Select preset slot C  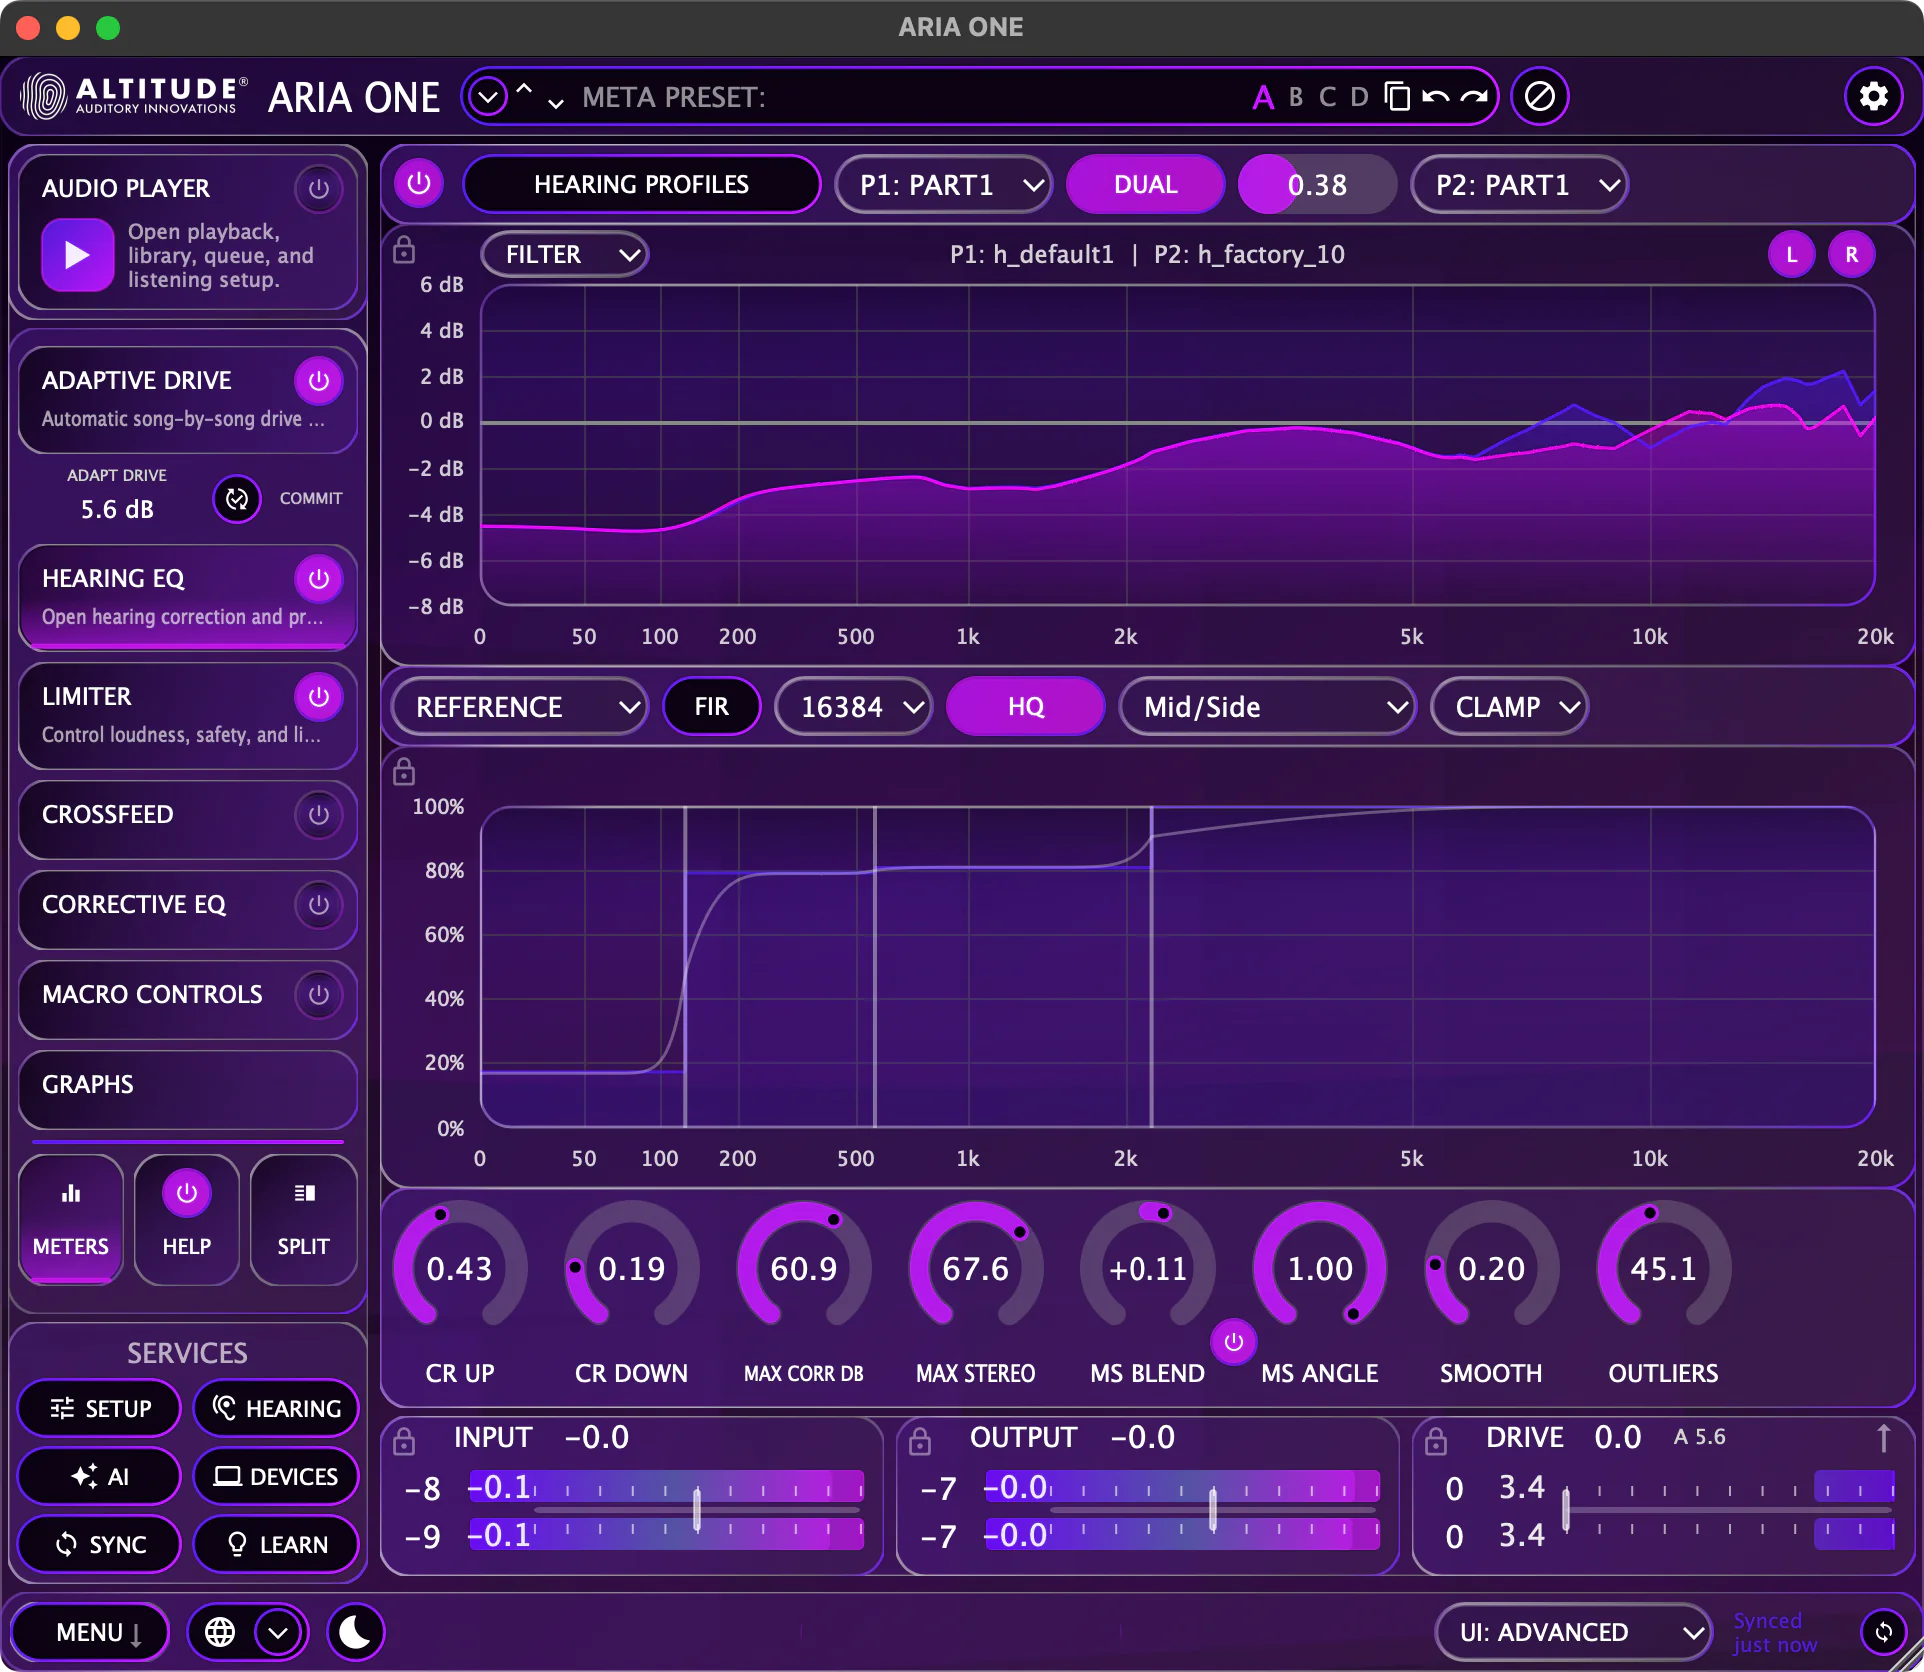coord(1327,97)
